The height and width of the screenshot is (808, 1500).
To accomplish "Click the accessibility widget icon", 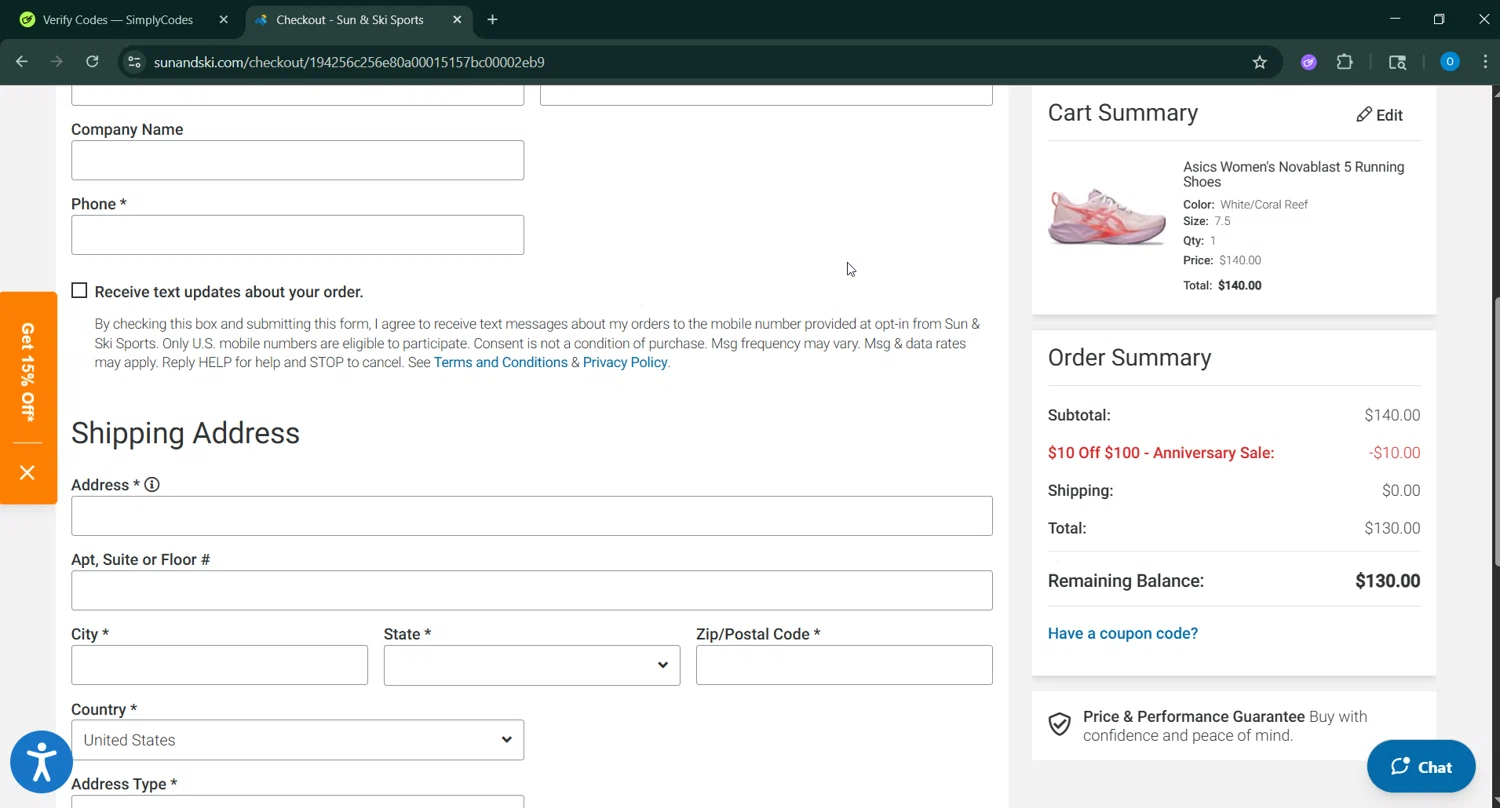I will pyautogui.click(x=42, y=762).
